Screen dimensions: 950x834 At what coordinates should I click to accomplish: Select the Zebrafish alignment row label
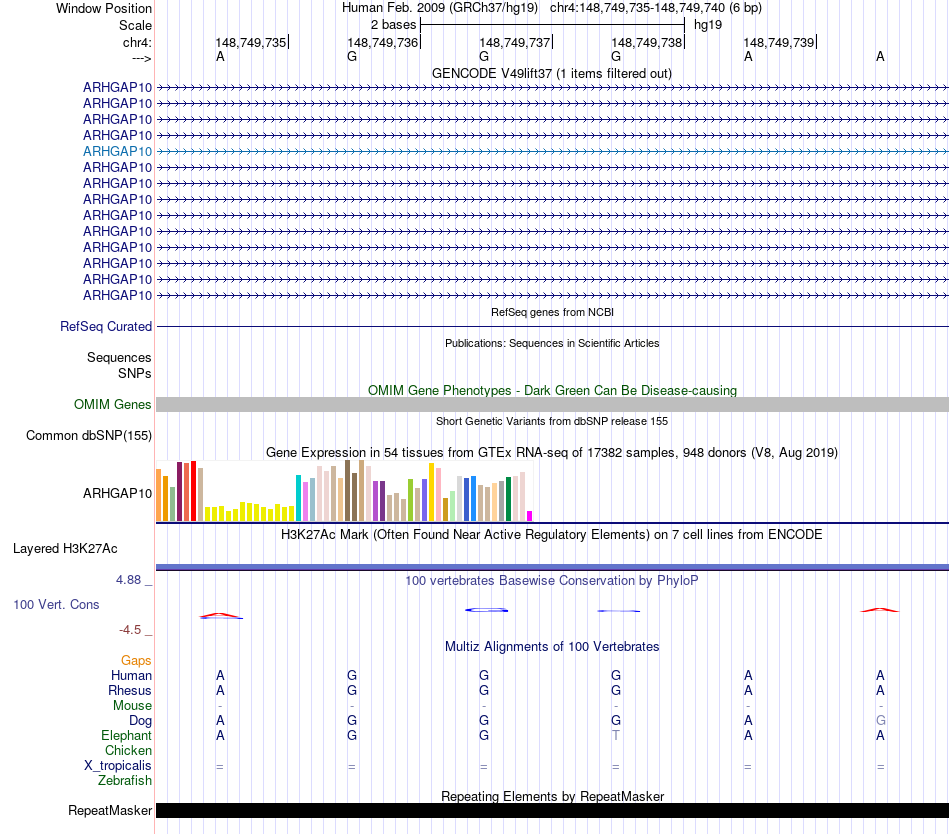coord(125,781)
